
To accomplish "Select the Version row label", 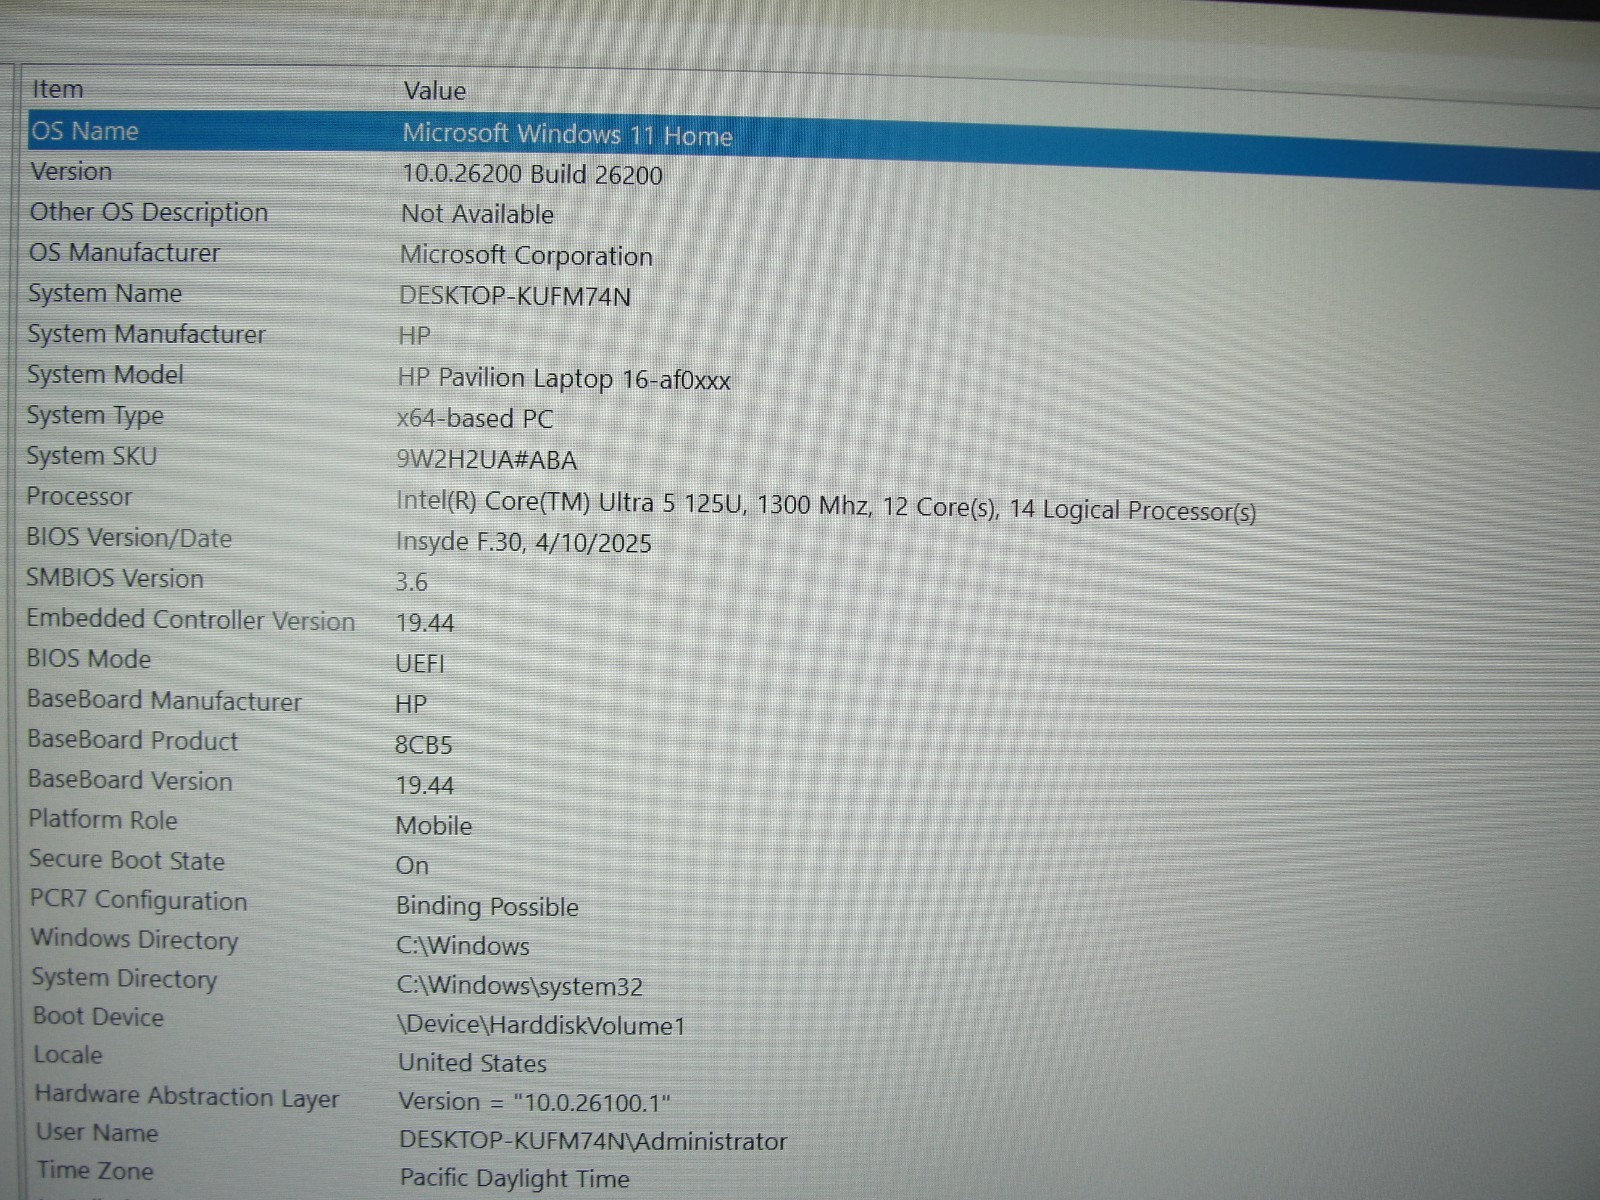I will tap(71, 171).
